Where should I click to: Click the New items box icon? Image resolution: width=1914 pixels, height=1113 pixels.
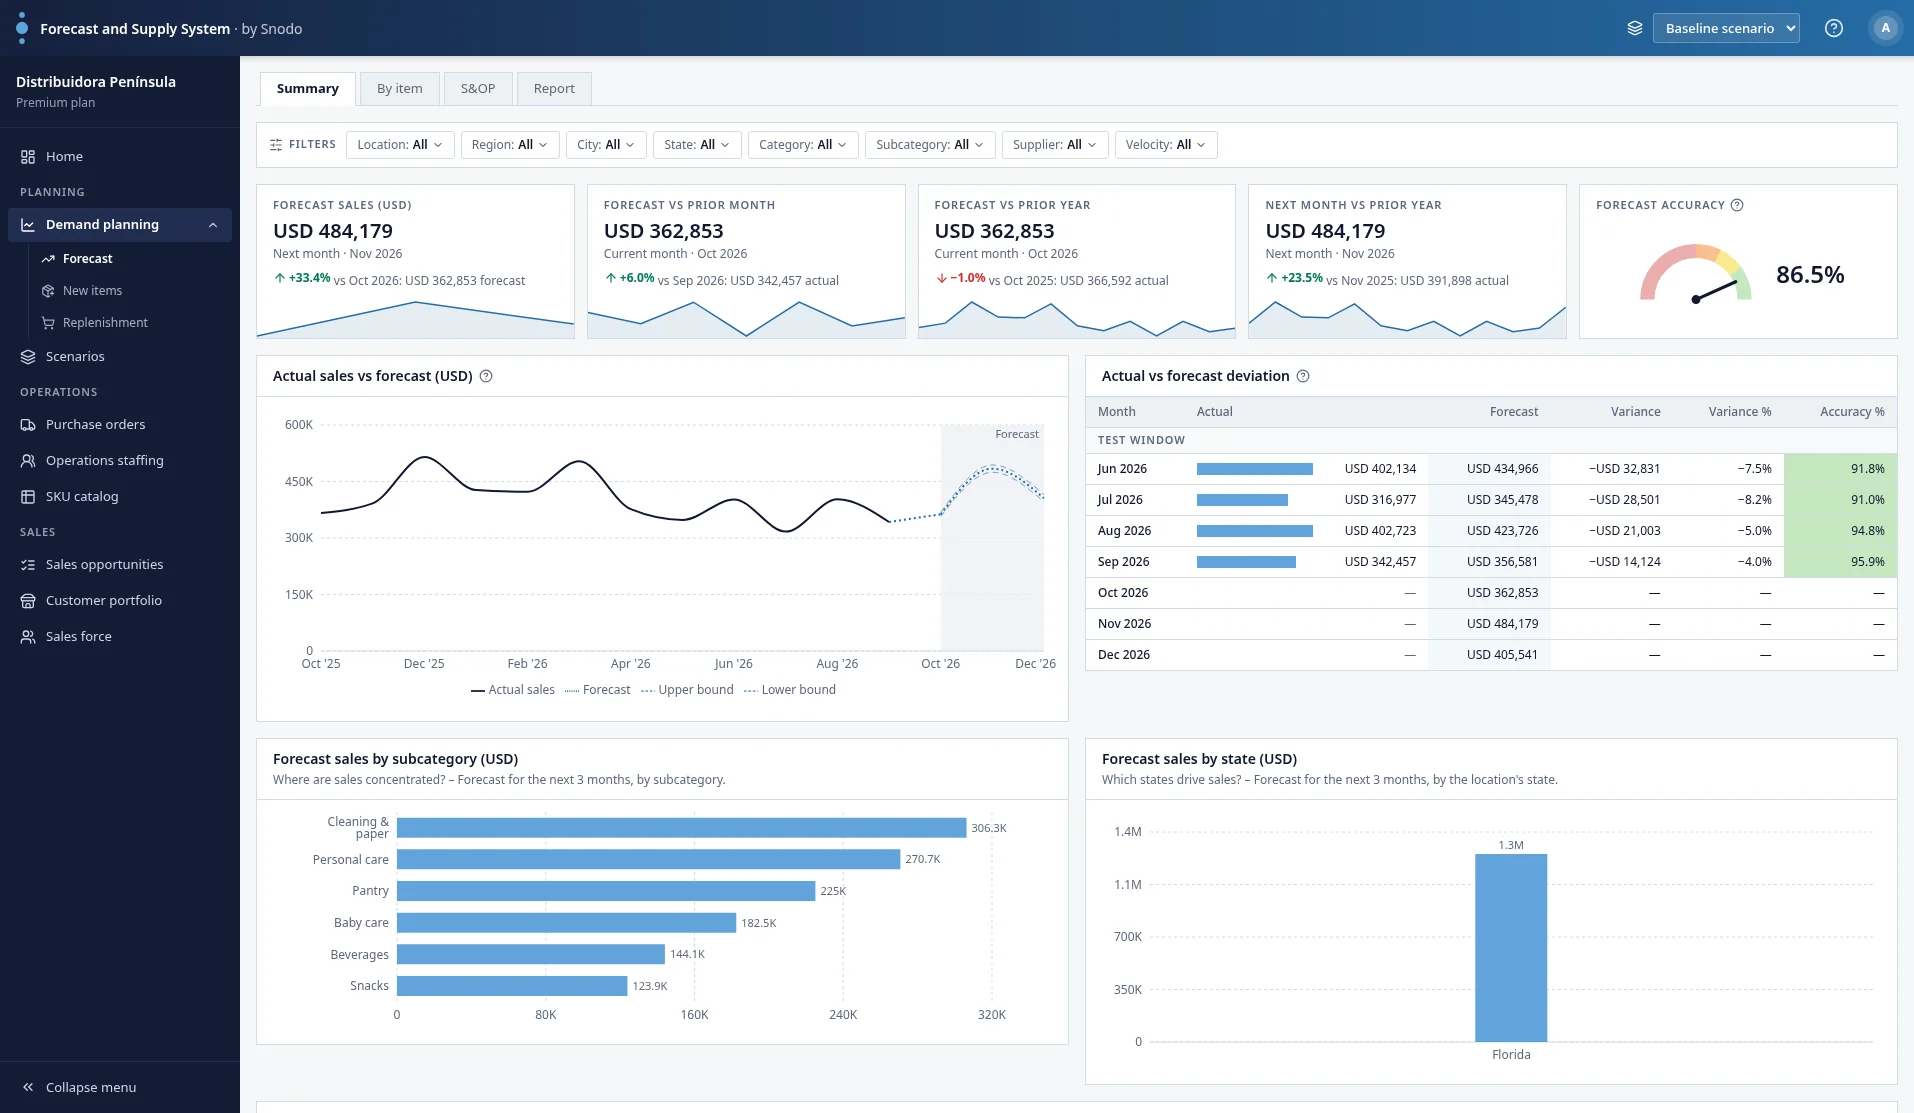(x=48, y=291)
